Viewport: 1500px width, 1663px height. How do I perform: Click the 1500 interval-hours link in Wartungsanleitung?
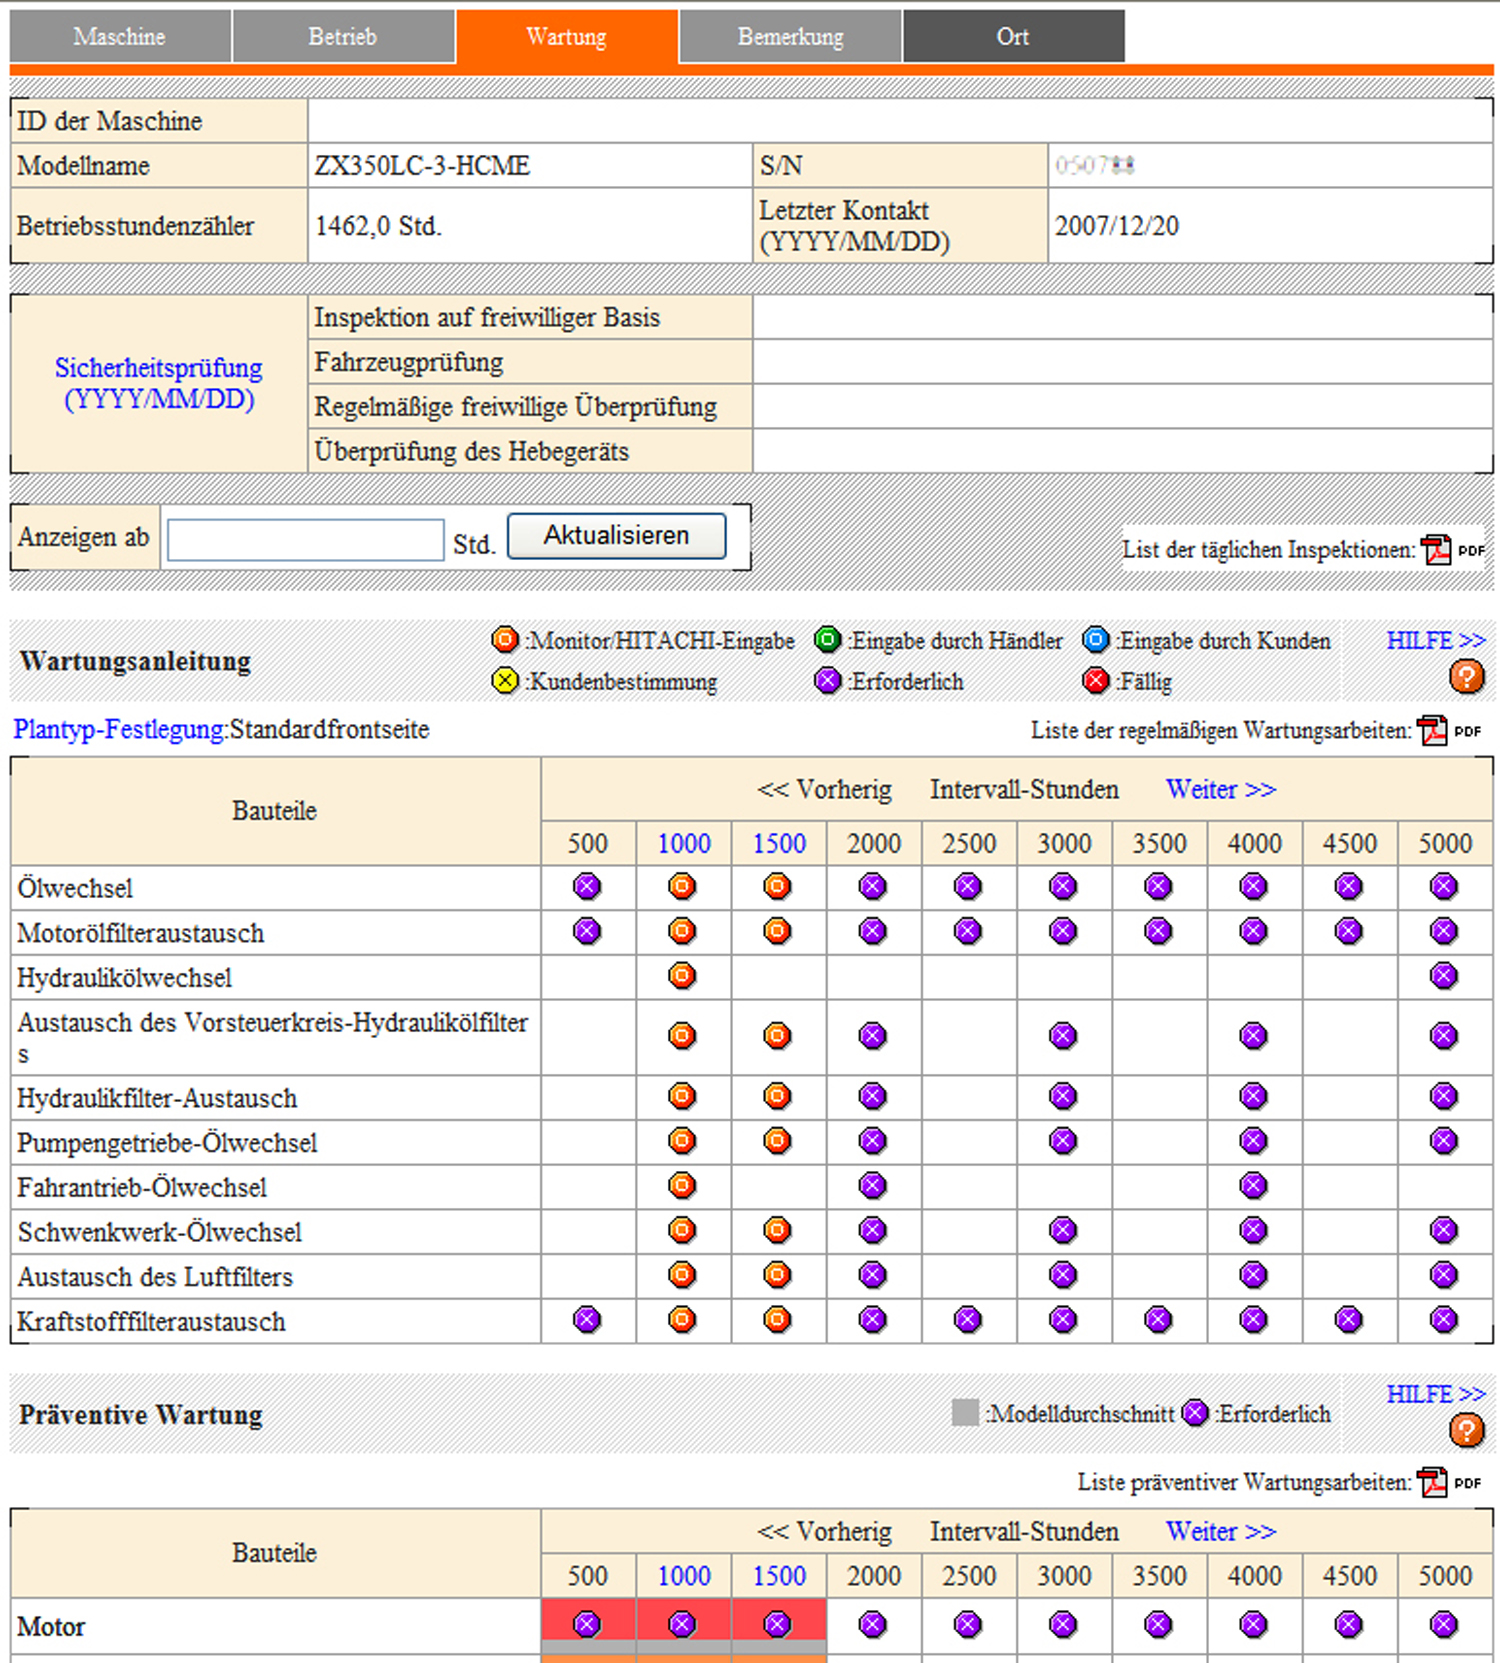[779, 844]
